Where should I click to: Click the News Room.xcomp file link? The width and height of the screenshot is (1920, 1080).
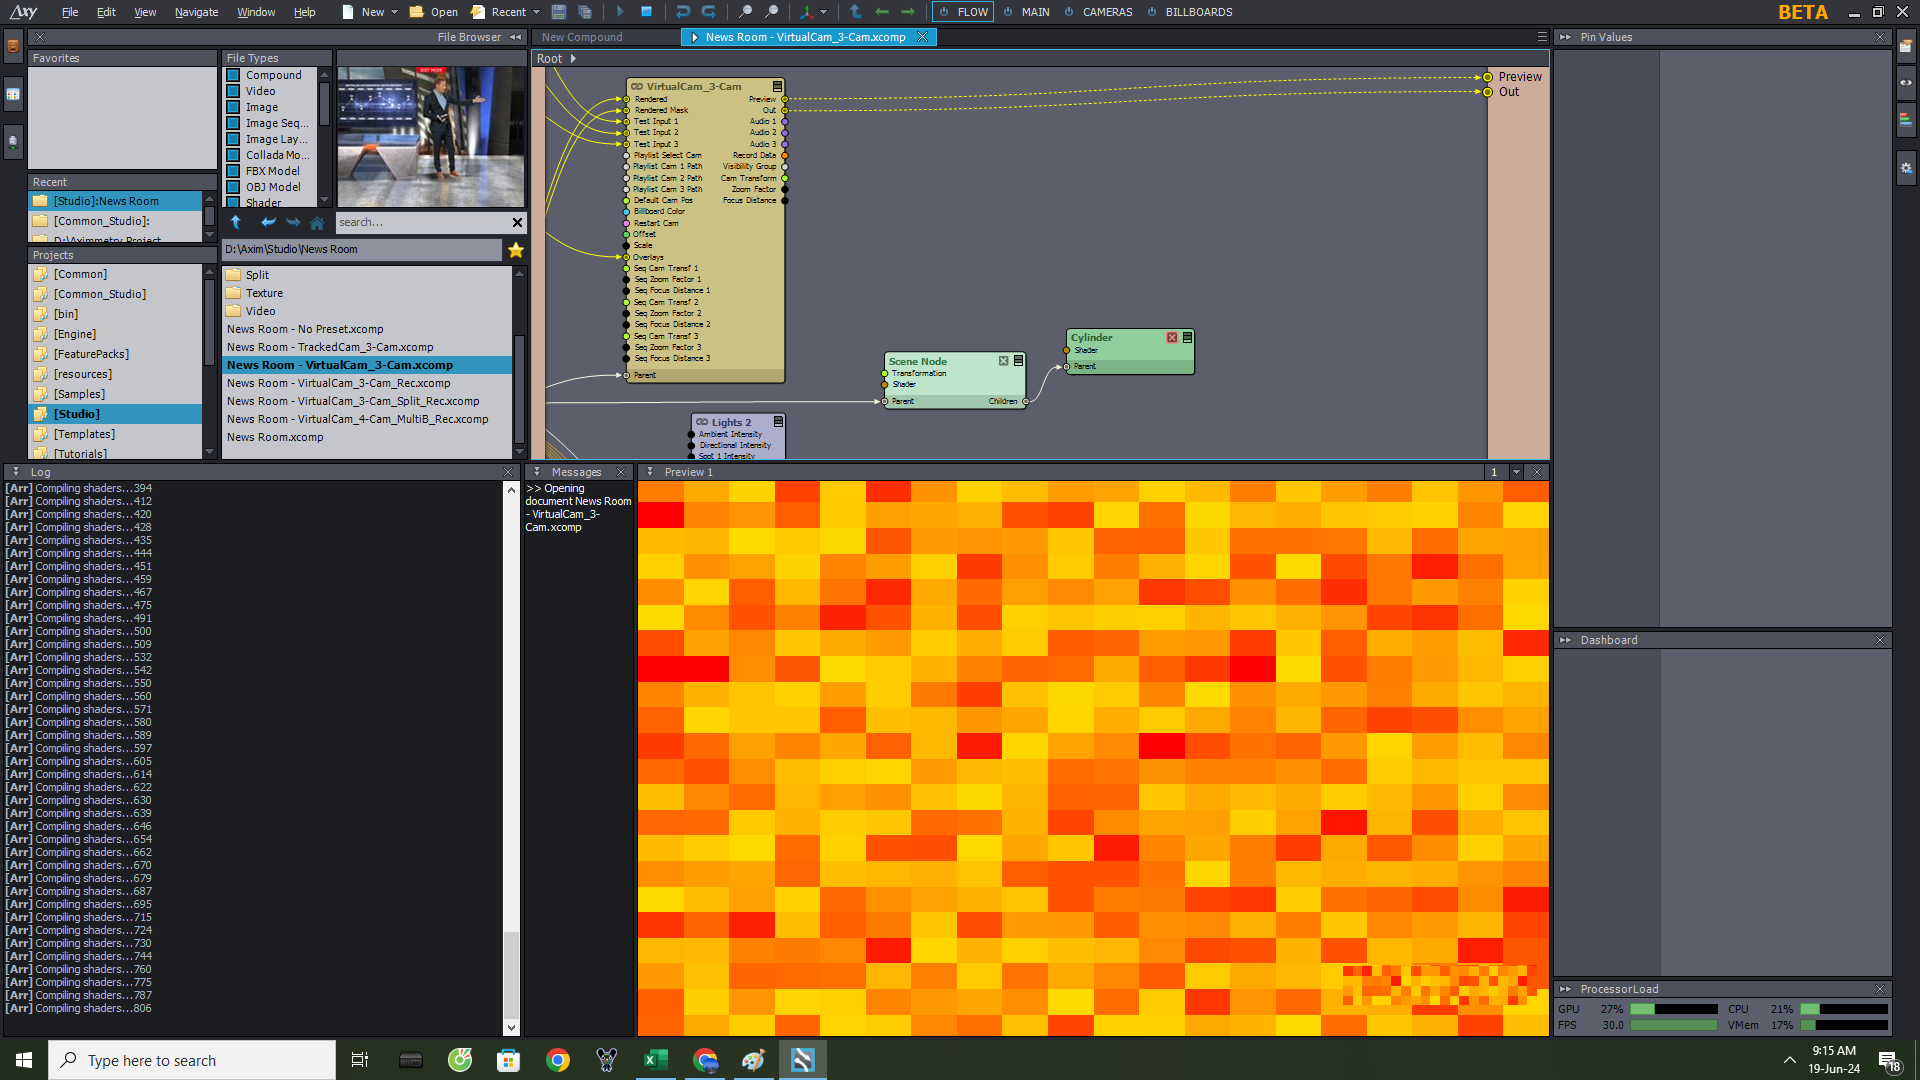pos(276,436)
